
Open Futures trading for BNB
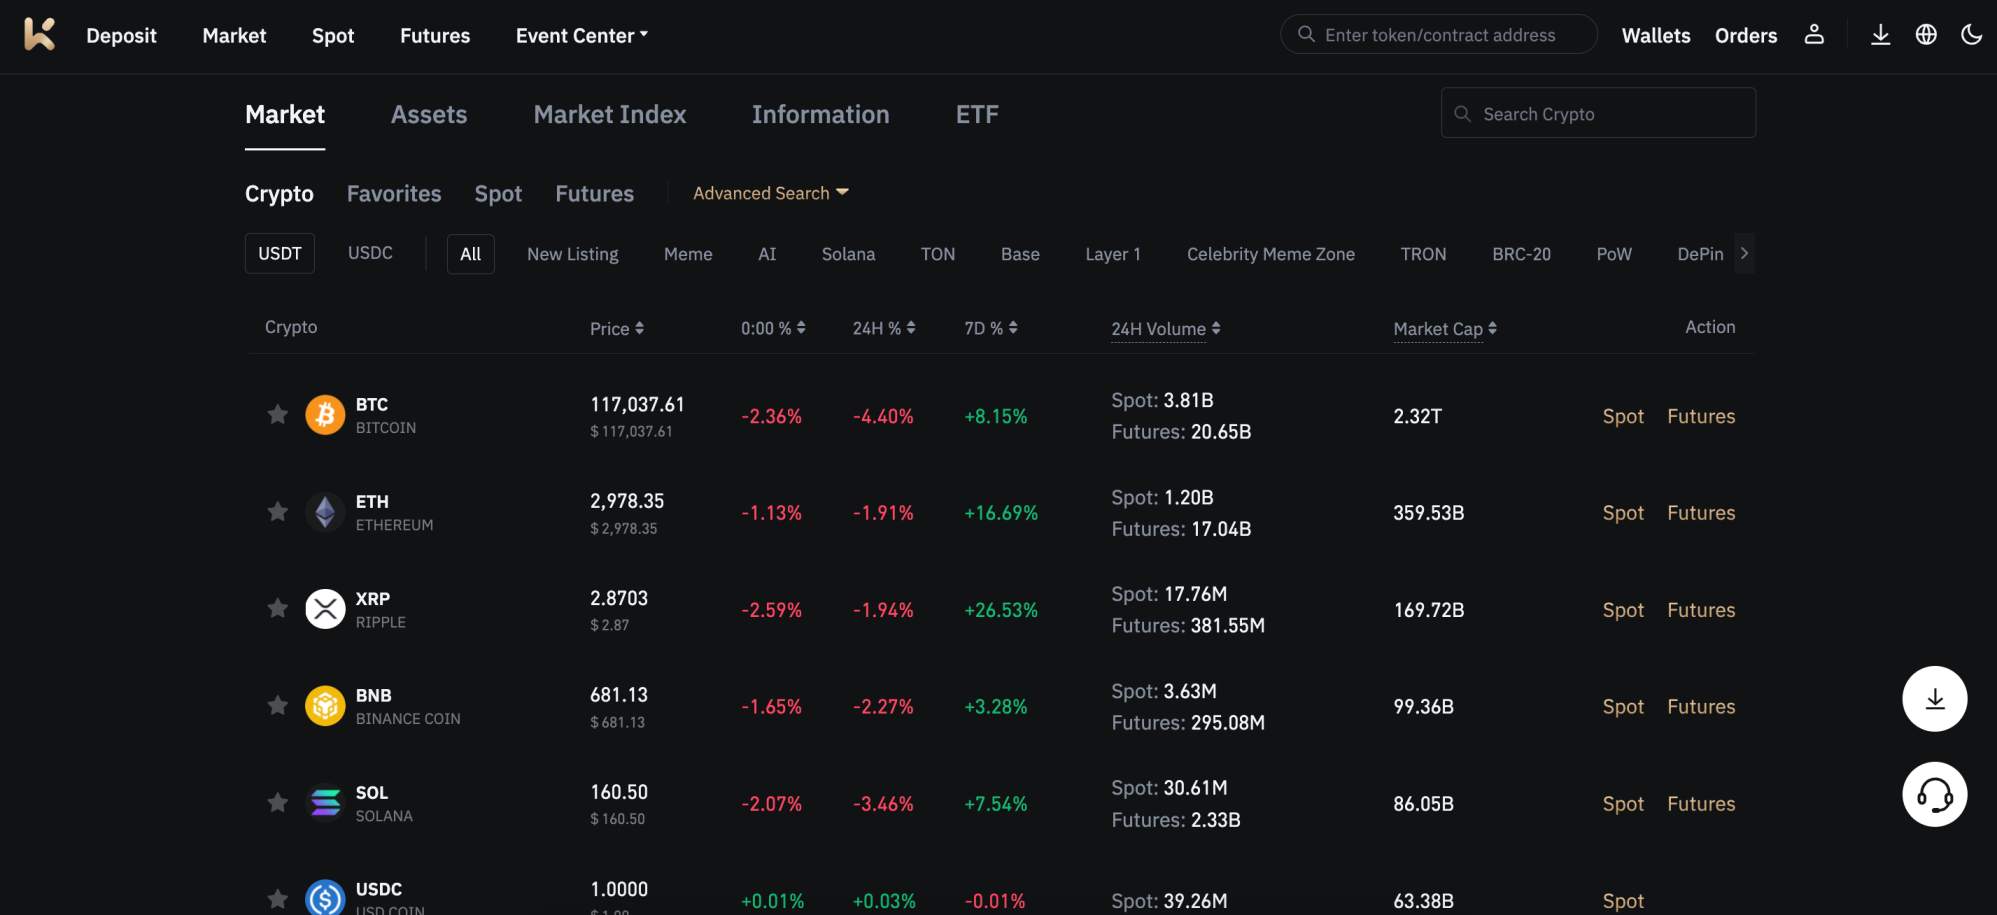[x=1700, y=706]
